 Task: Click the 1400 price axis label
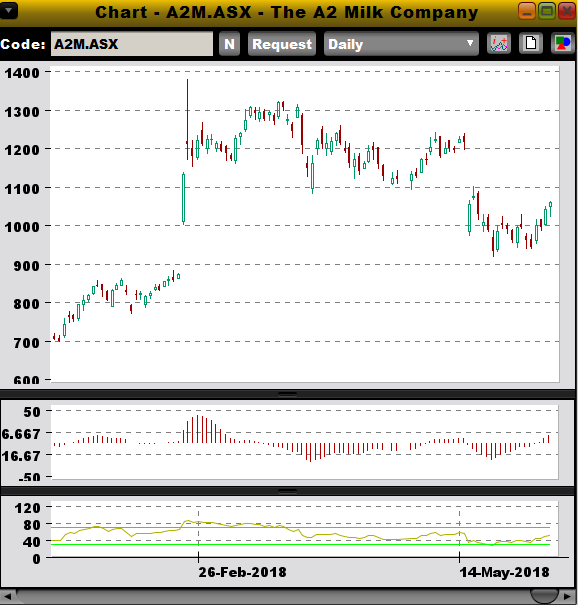[22, 73]
